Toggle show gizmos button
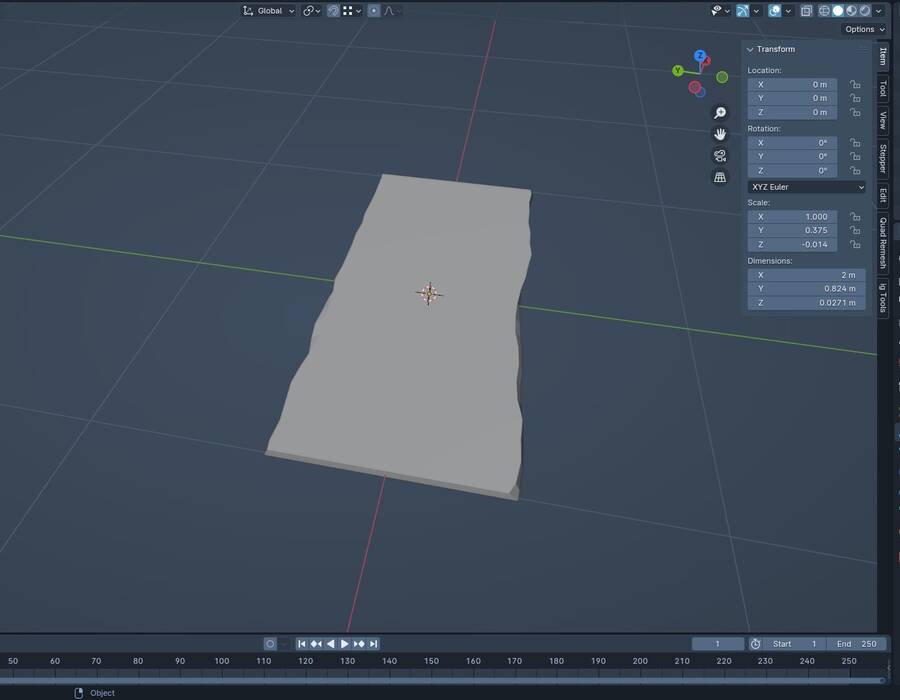This screenshot has width=900, height=700. [742, 11]
